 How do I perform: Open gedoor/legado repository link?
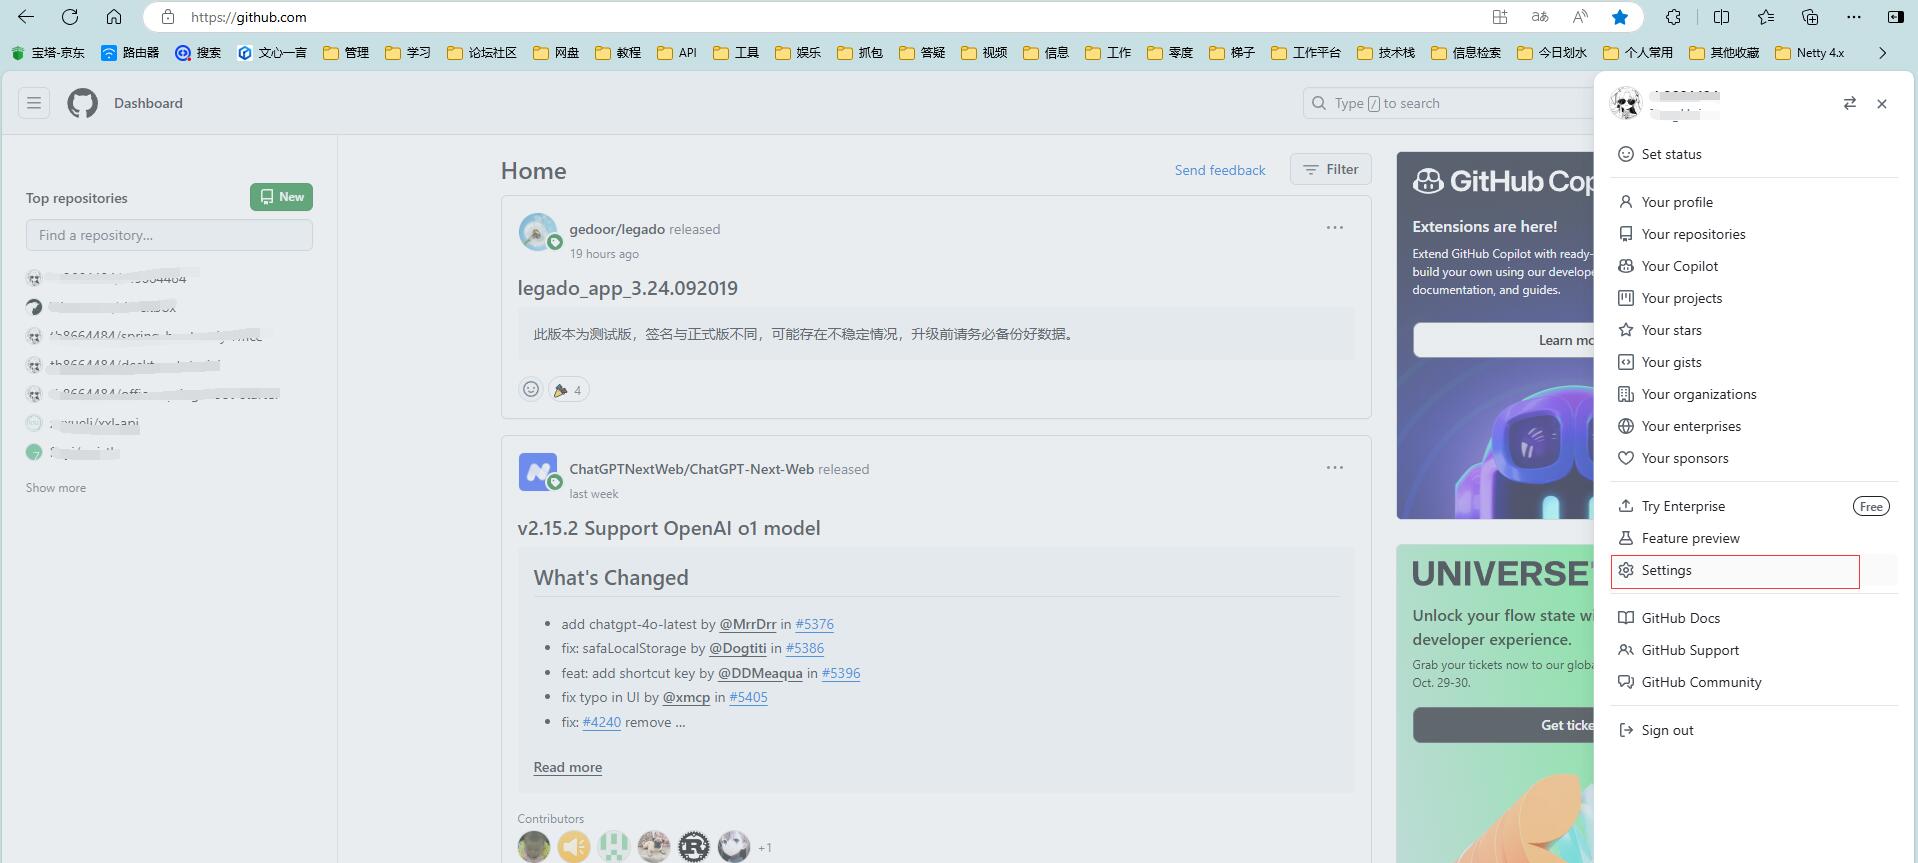pyautogui.click(x=617, y=229)
